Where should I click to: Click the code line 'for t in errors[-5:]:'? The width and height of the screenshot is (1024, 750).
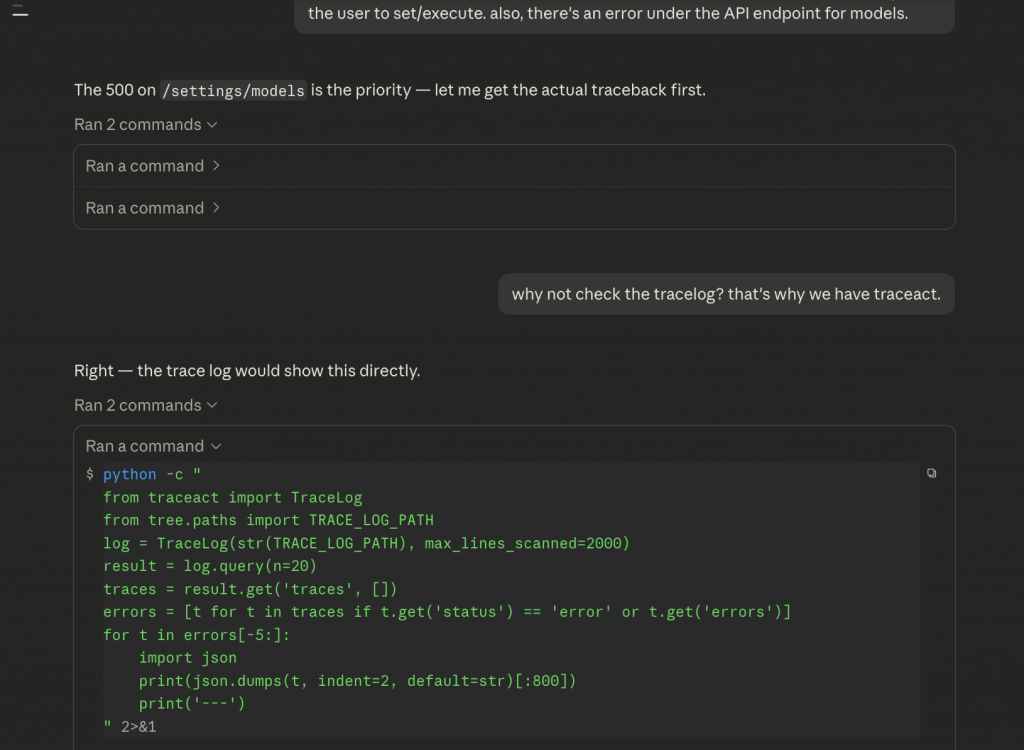[x=197, y=635]
